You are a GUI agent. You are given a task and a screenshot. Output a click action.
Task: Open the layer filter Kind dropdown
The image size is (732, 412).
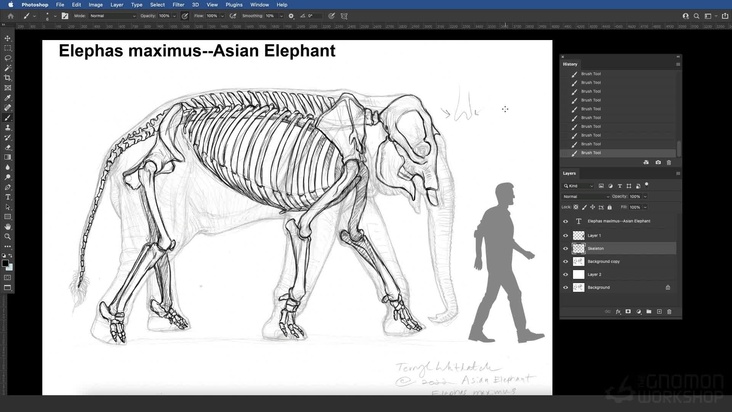point(578,186)
